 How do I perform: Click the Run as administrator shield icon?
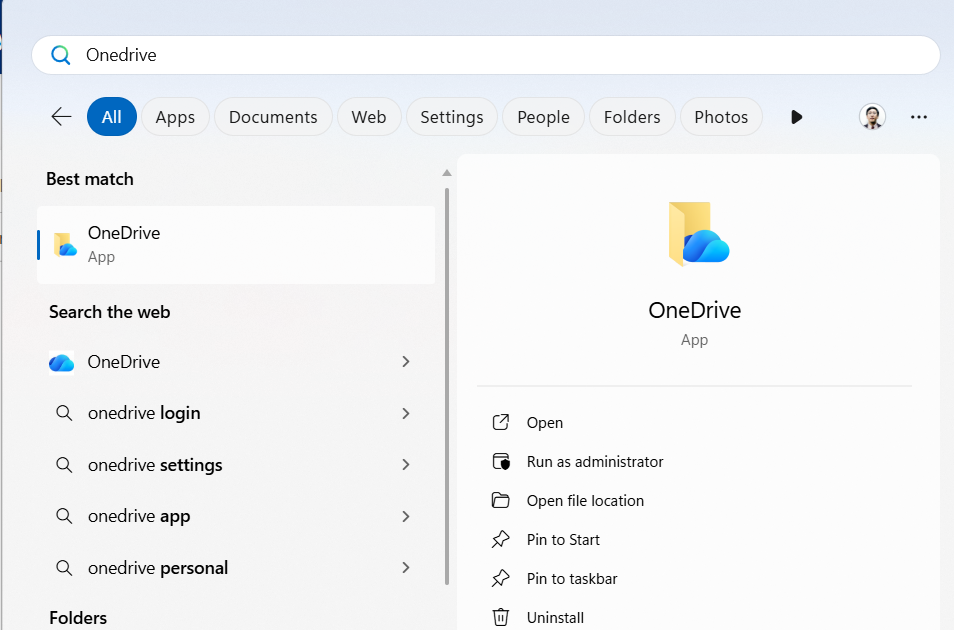[x=501, y=462]
